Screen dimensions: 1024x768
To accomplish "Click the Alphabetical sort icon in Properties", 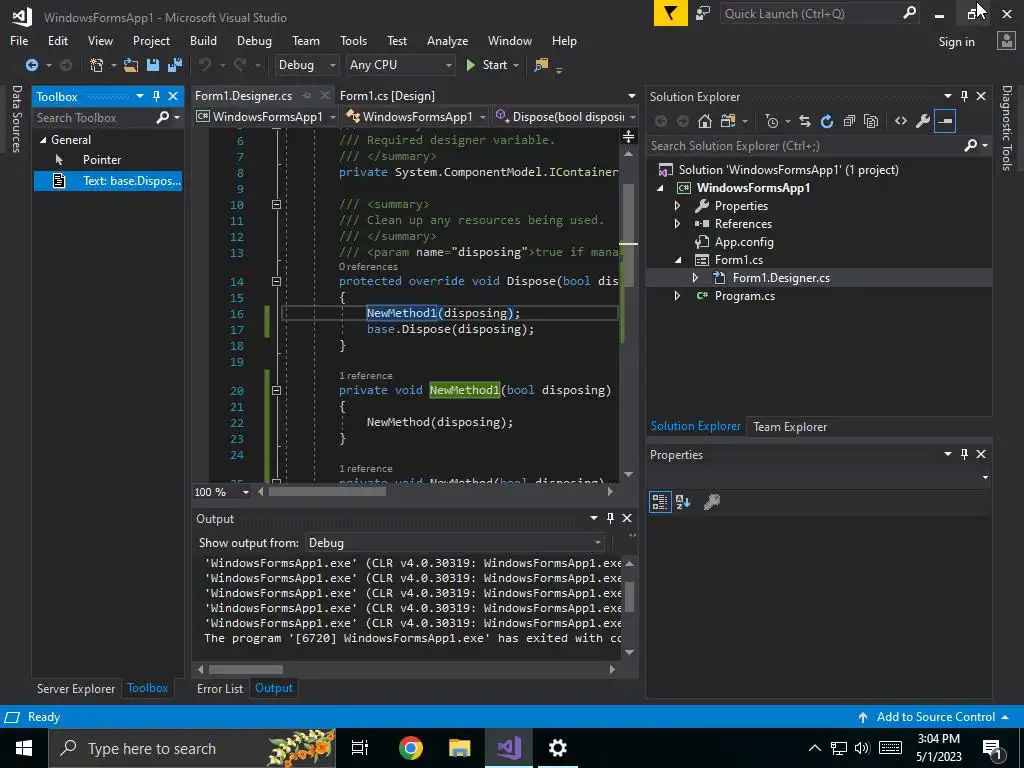I will coord(683,502).
